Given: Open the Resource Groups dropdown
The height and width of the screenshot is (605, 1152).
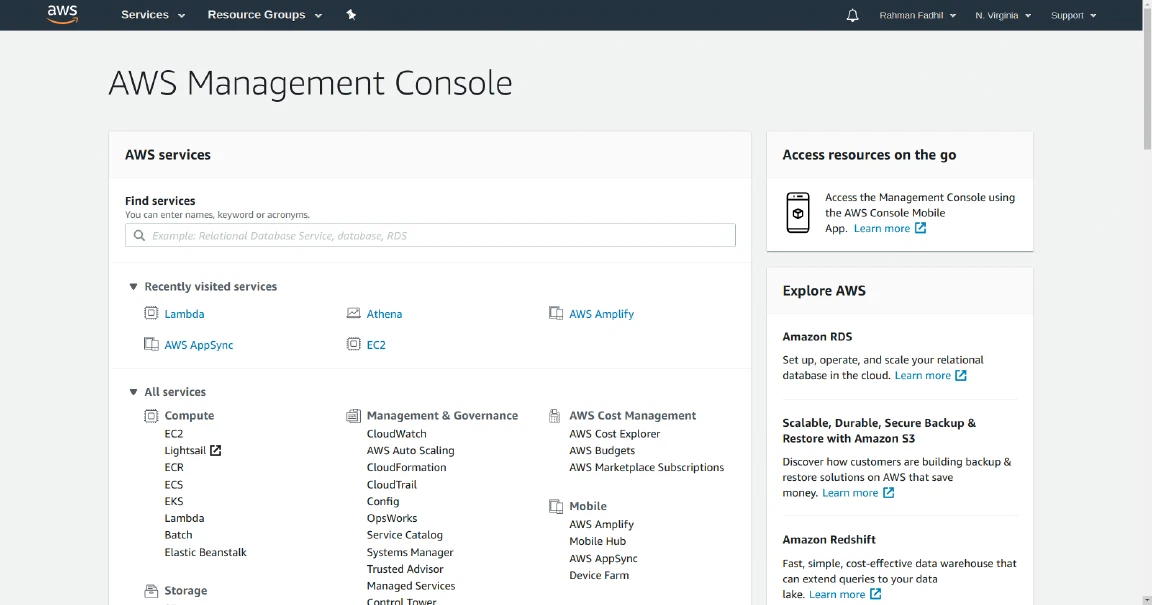Looking at the screenshot, I should (264, 15).
